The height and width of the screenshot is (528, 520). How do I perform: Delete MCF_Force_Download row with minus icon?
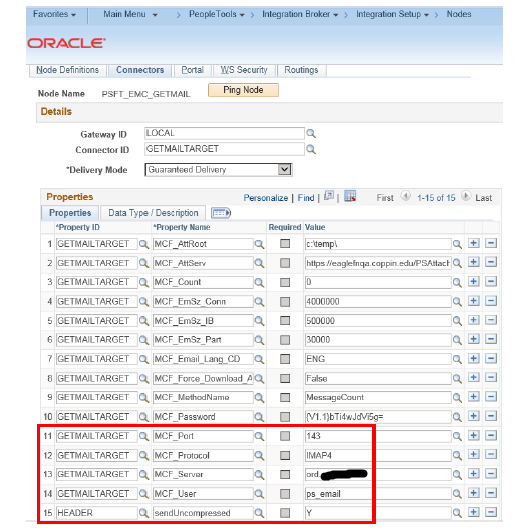click(491, 377)
